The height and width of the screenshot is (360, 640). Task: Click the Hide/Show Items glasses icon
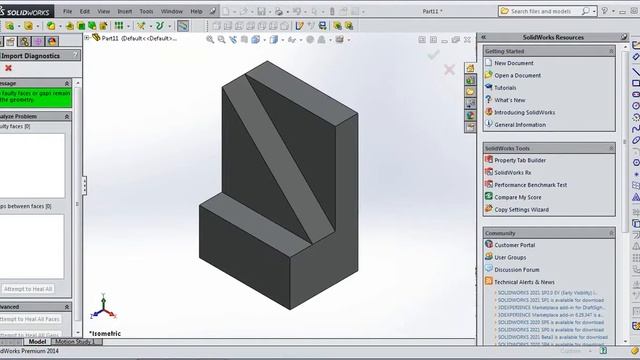click(x=292, y=40)
